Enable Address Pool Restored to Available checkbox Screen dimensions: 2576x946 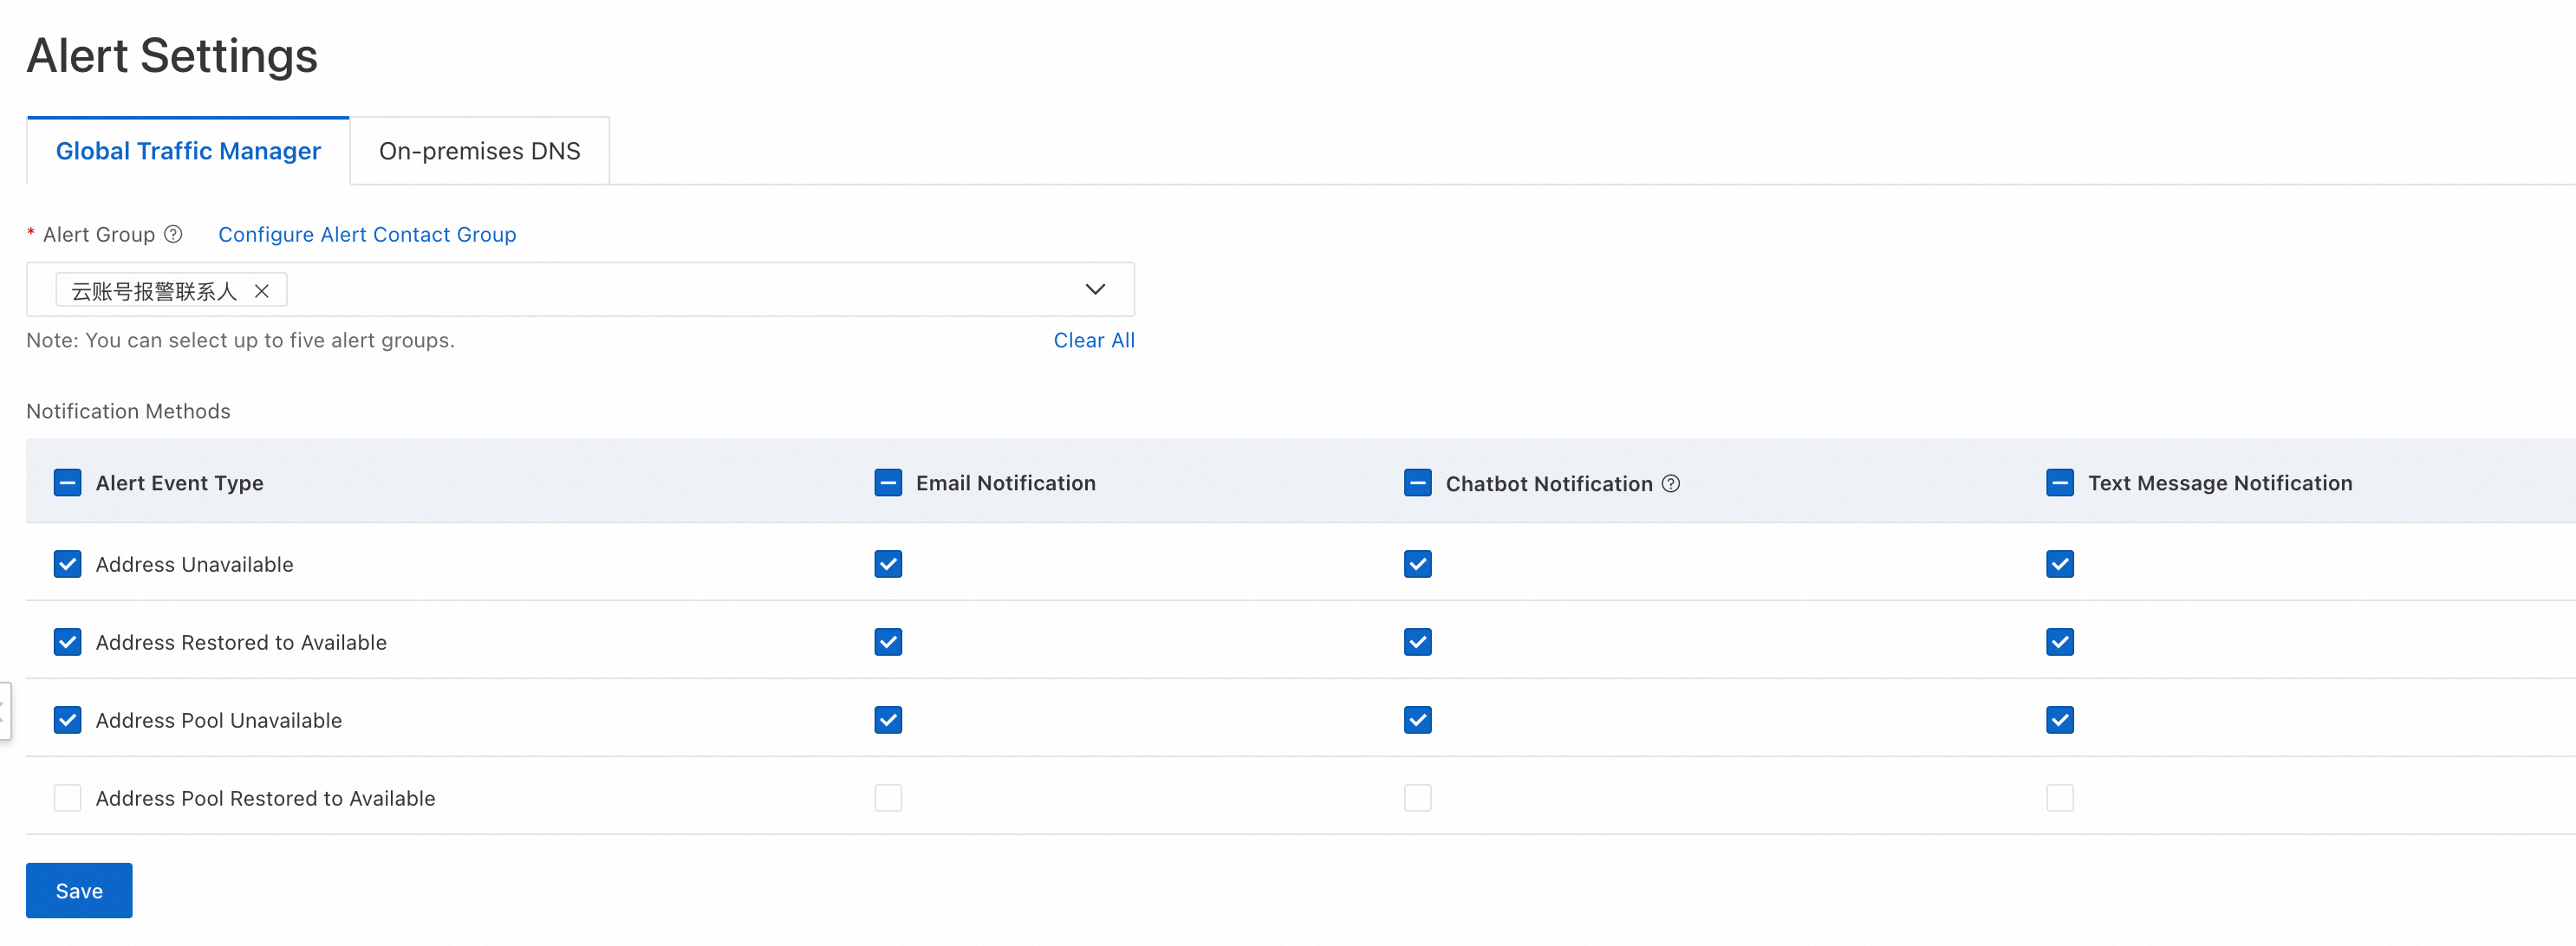click(x=67, y=798)
